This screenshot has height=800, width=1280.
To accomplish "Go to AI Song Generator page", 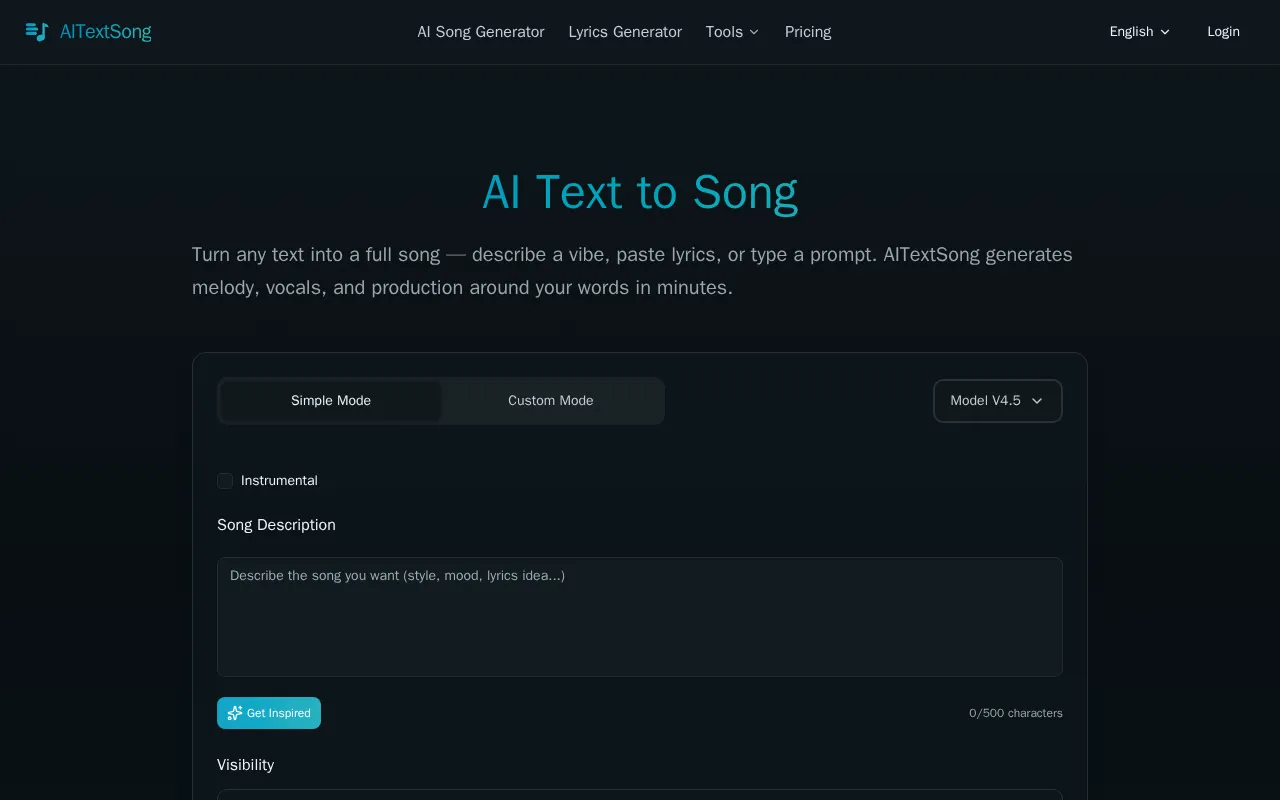I will click(x=481, y=32).
